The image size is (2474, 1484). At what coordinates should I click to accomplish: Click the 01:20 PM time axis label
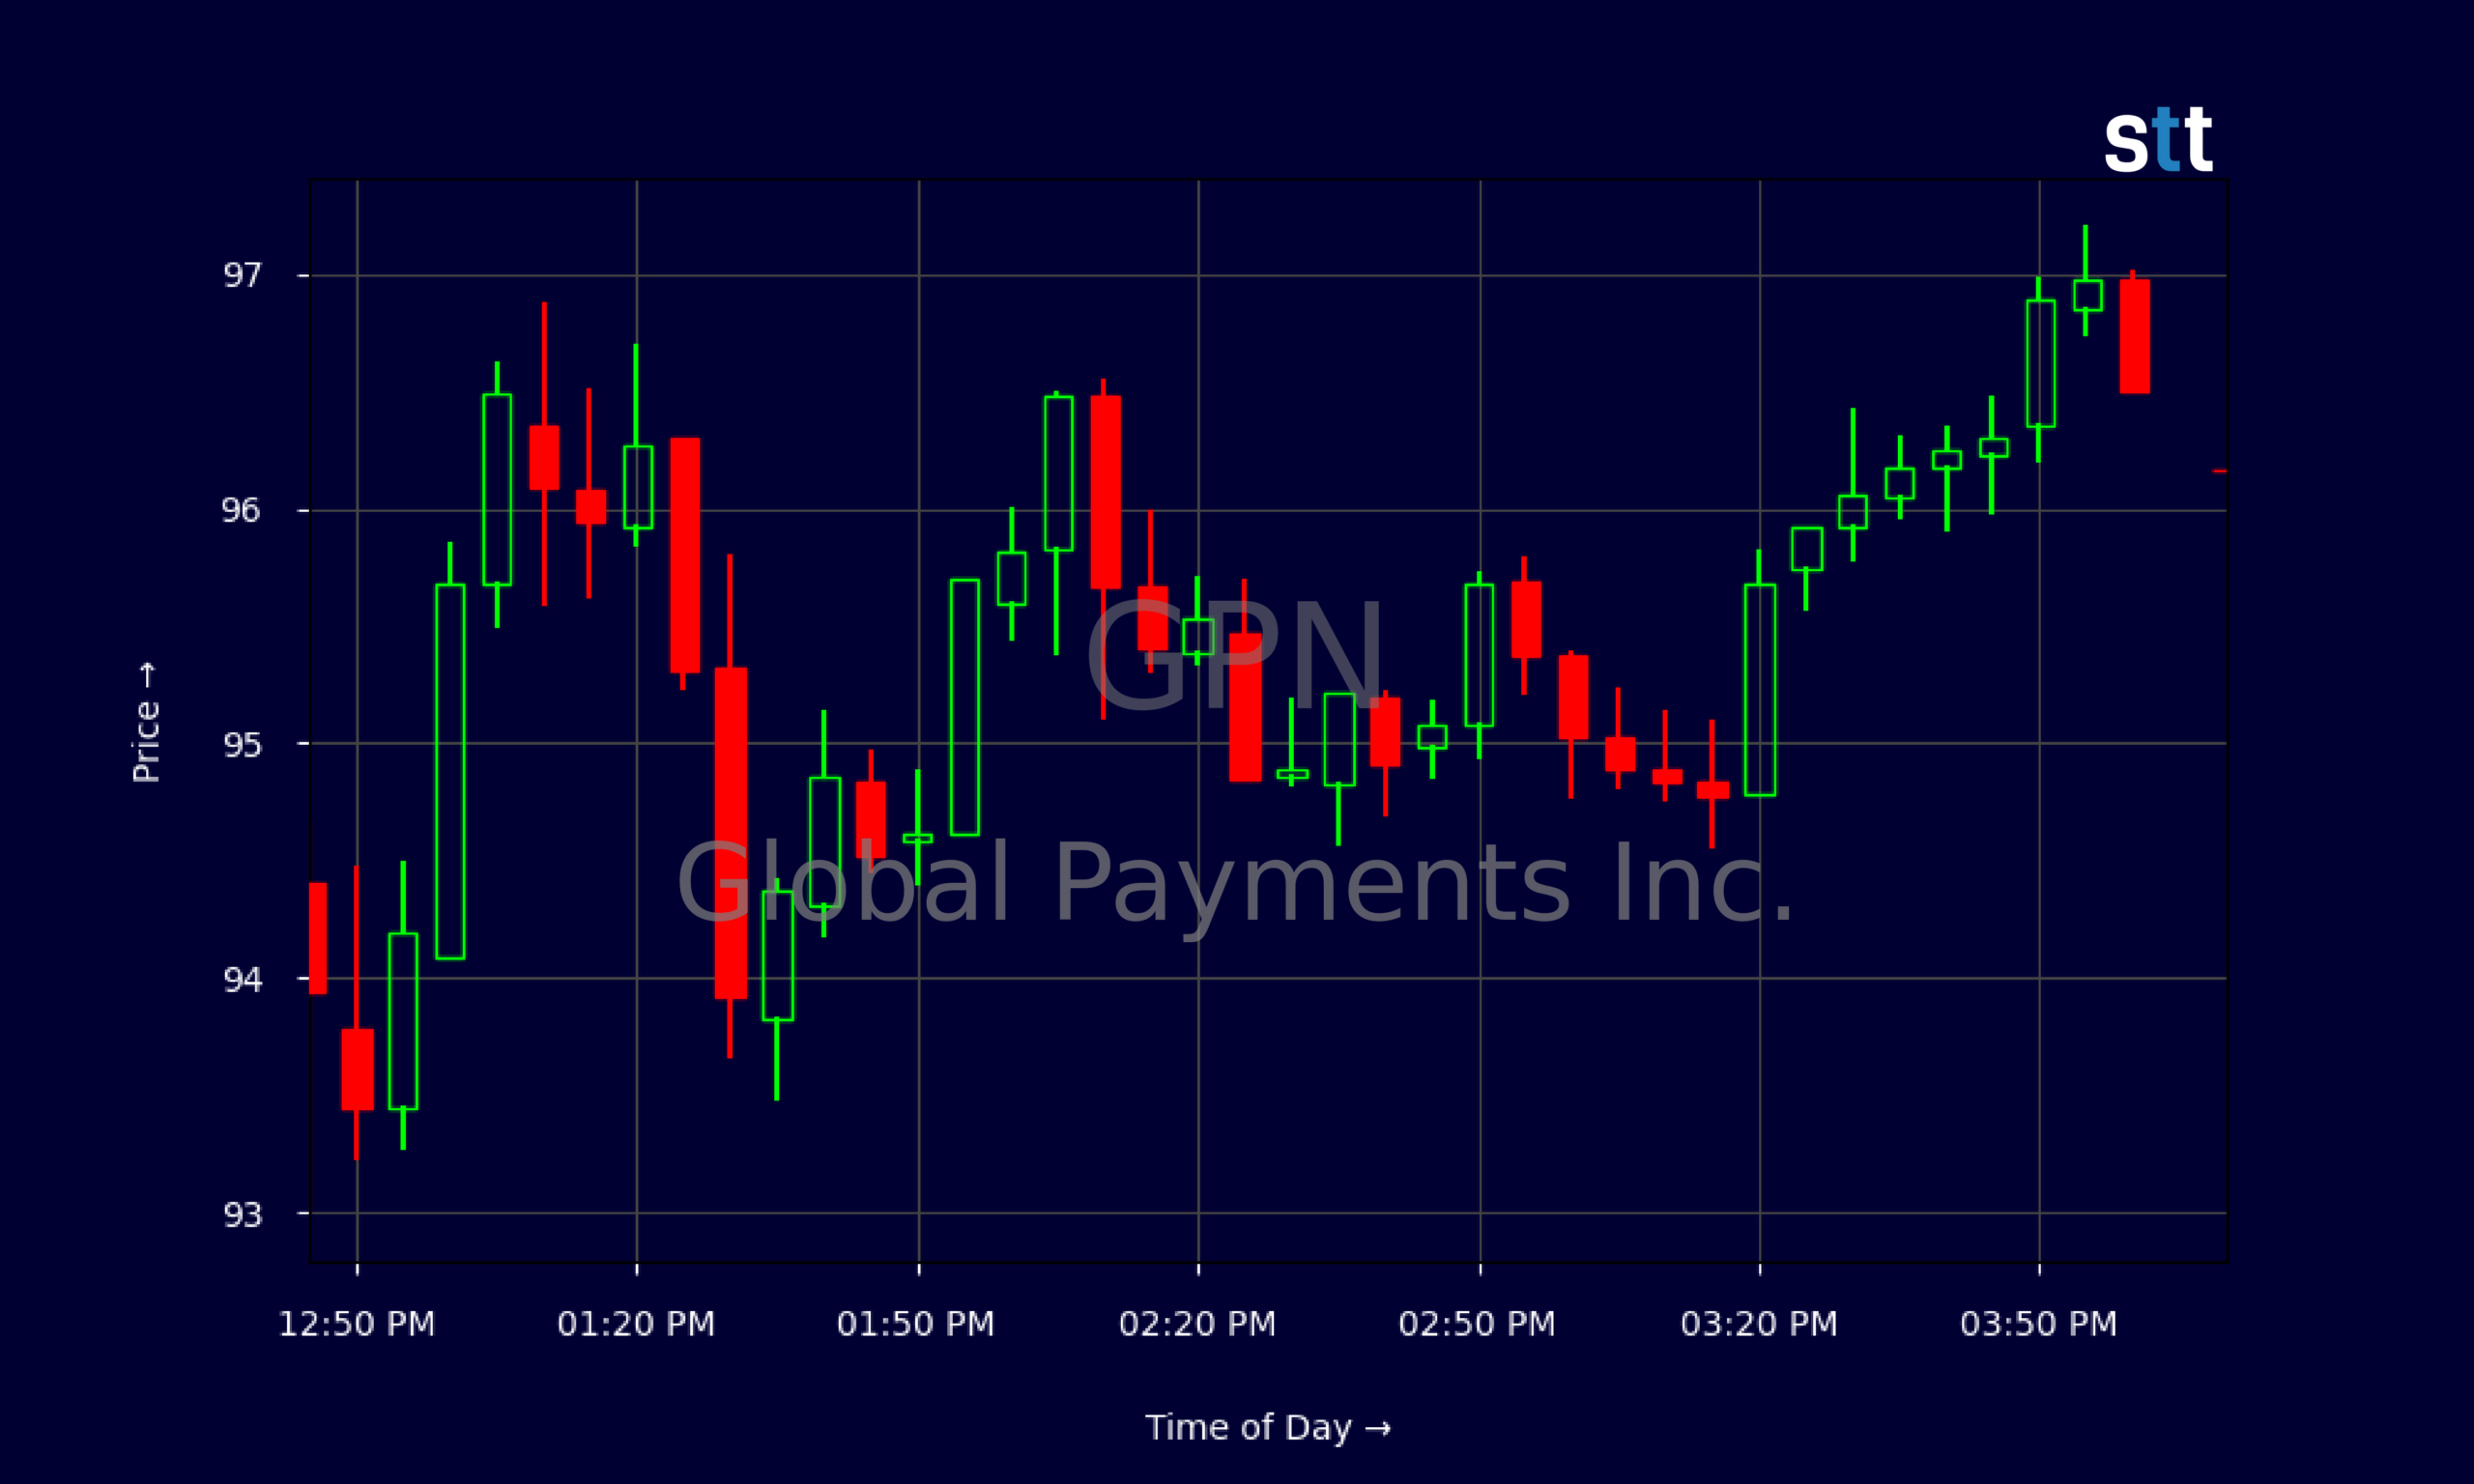(636, 1324)
